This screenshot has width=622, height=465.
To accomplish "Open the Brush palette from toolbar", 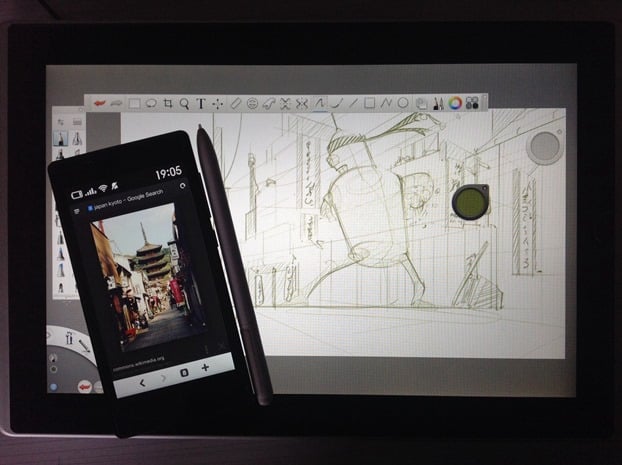I will [438, 104].
